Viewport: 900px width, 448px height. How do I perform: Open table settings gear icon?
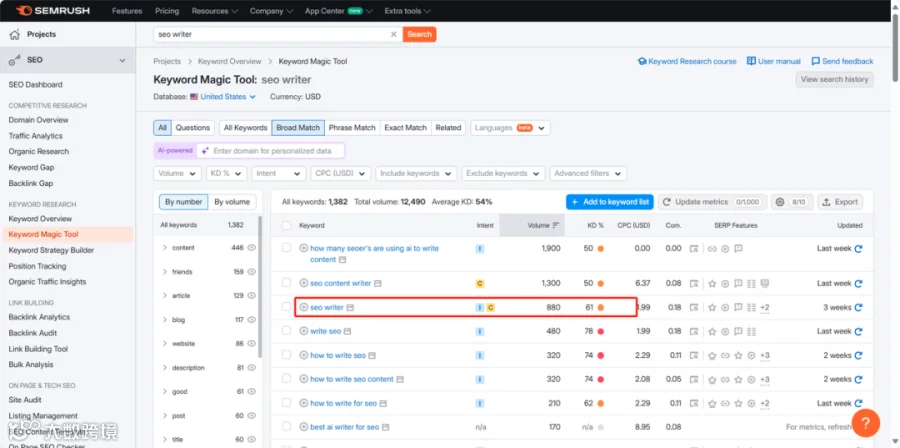tap(780, 202)
